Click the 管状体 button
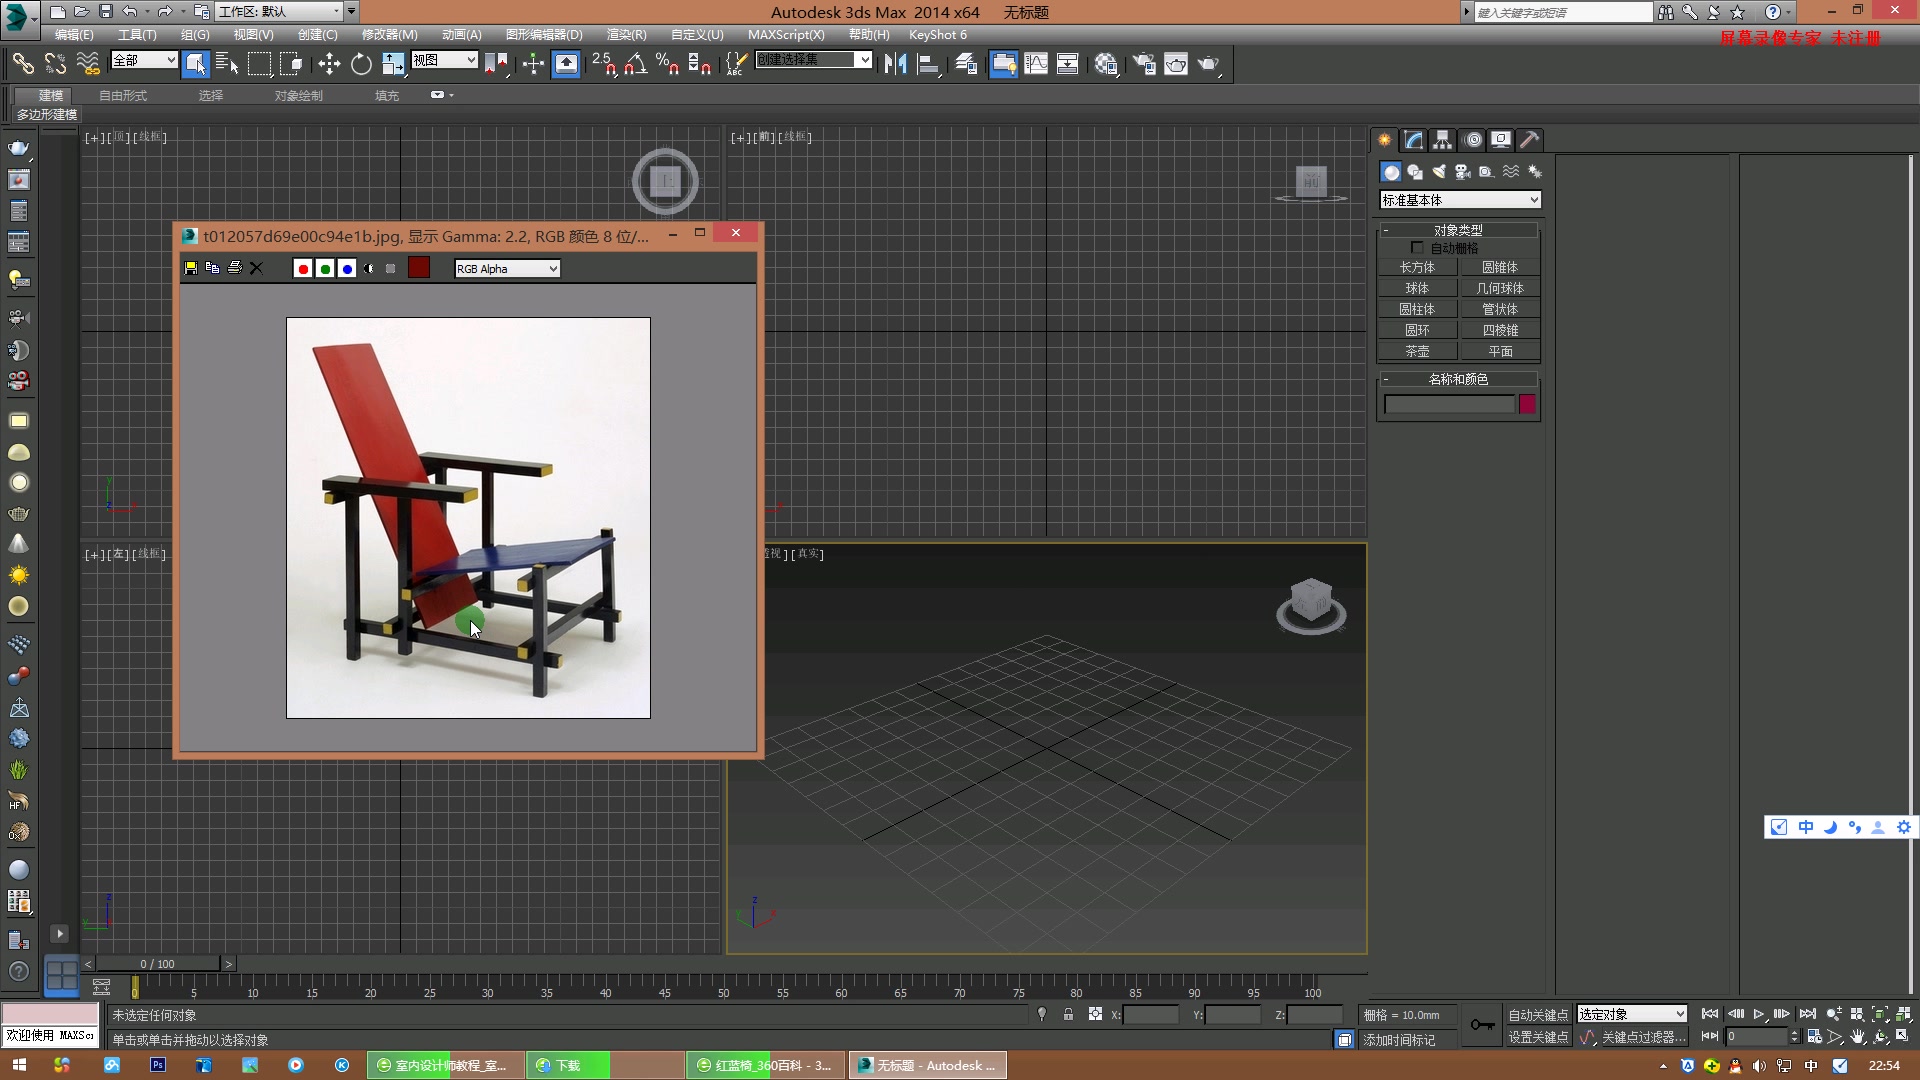Viewport: 1920px width, 1080px height. pos(1500,309)
